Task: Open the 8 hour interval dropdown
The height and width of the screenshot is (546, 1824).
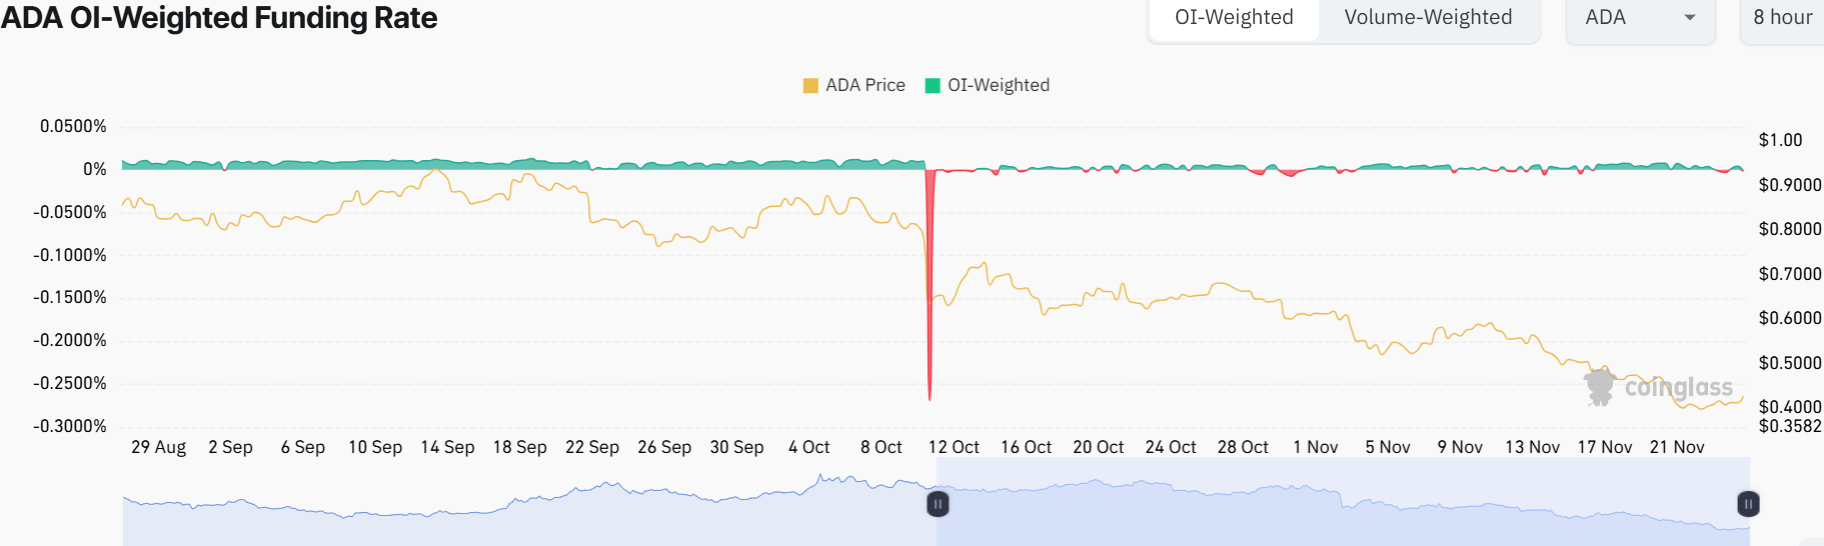Action: [x=1782, y=18]
